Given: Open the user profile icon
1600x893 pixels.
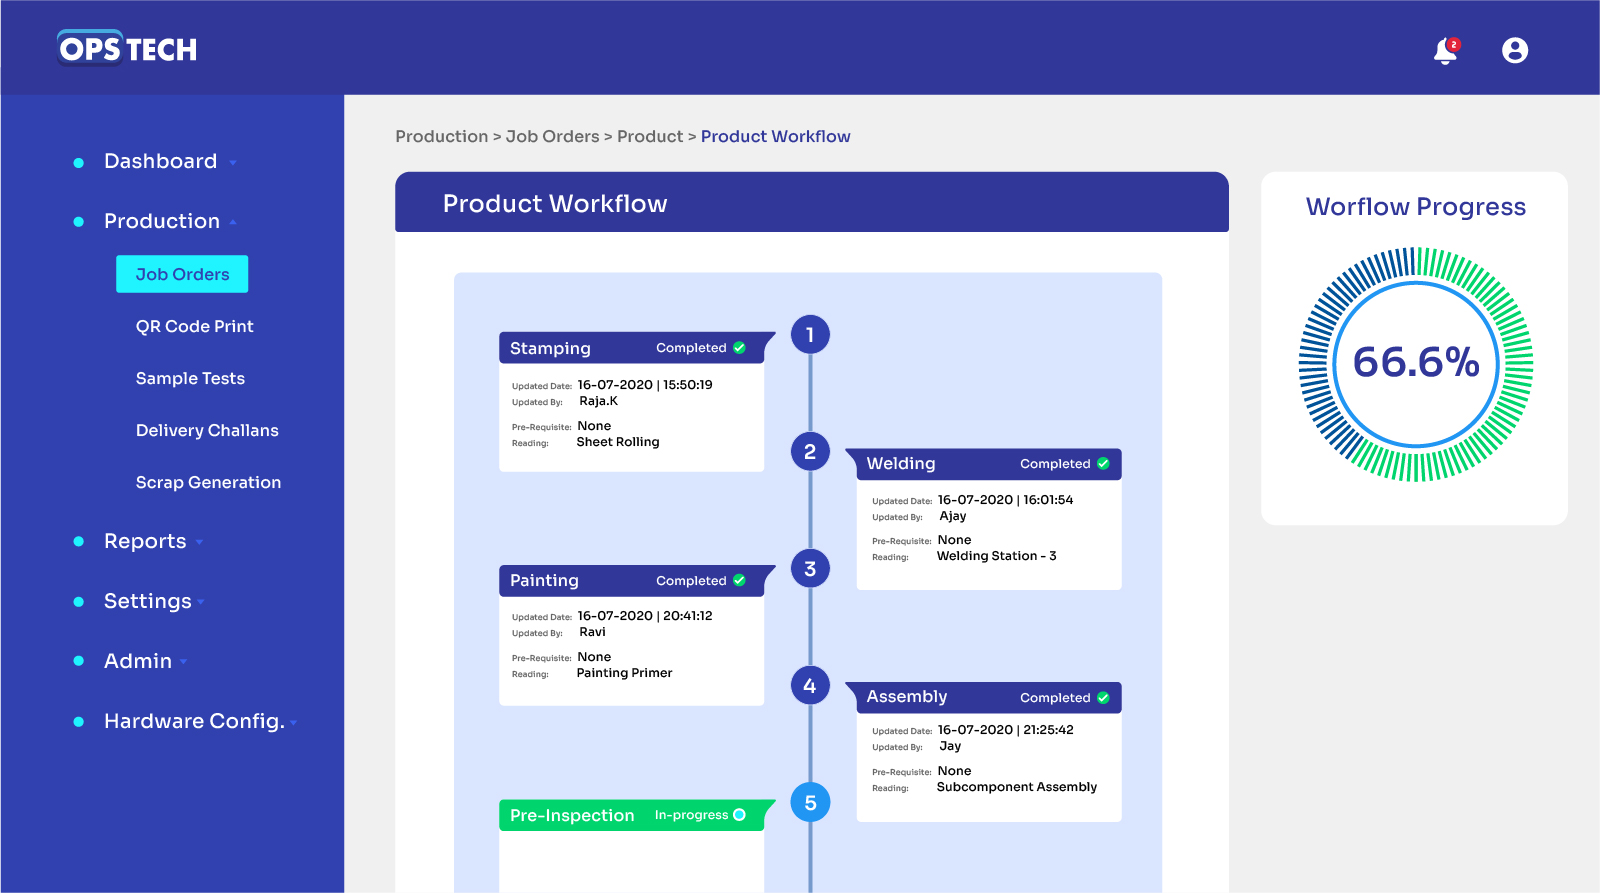Looking at the screenshot, I should 1515,50.
